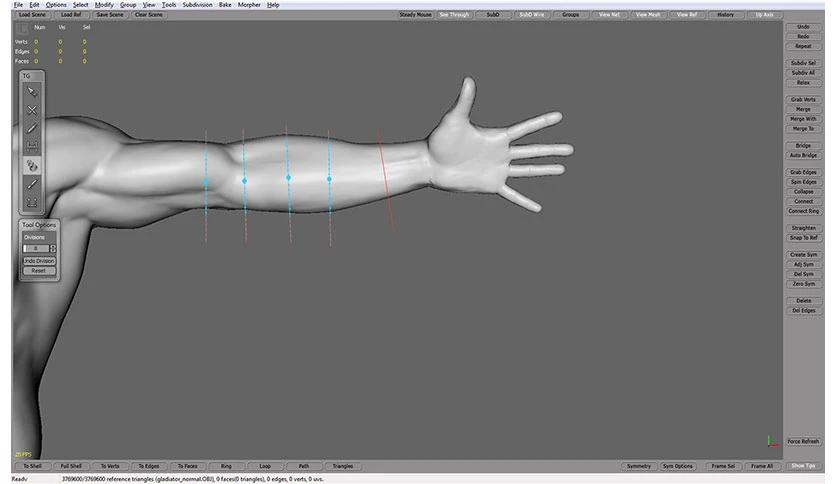Toggle View Mesh option
This screenshot has height=484, width=836.
tap(648, 15)
